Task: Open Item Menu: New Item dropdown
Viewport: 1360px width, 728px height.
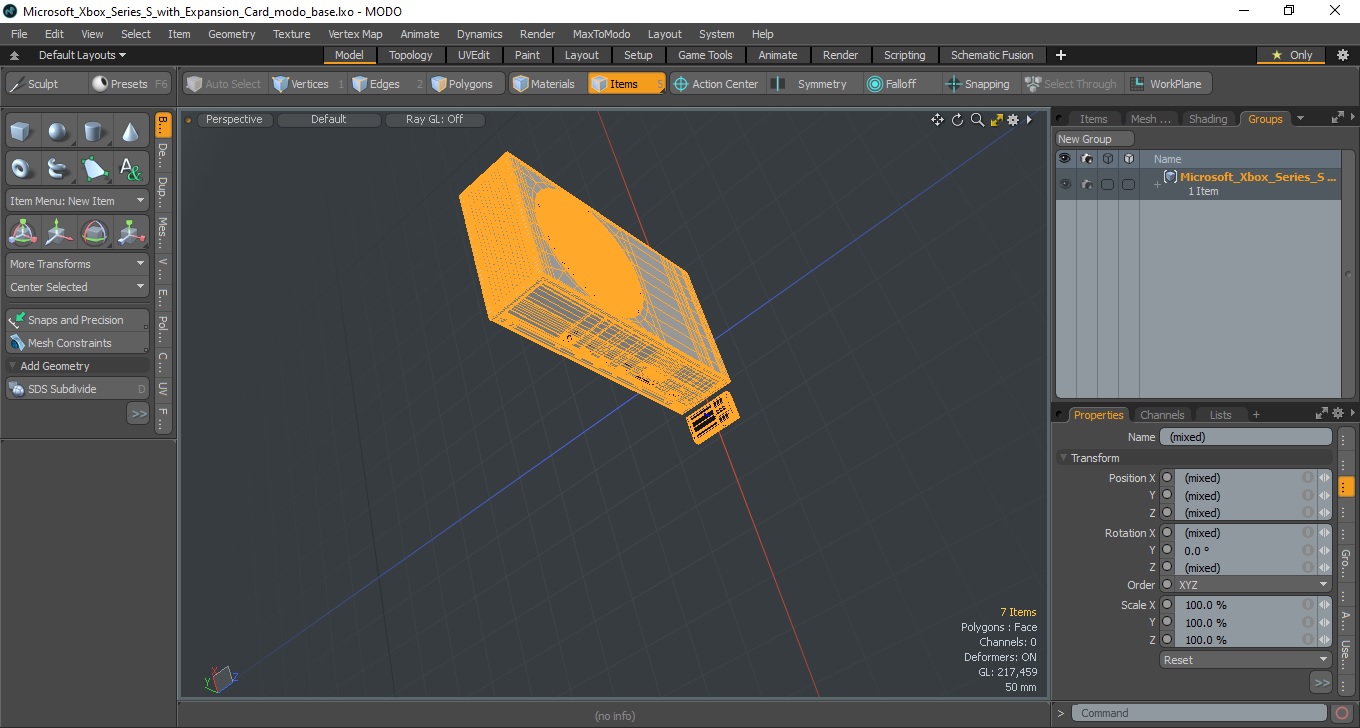Action: pyautogui.click(x=77, y=201)
